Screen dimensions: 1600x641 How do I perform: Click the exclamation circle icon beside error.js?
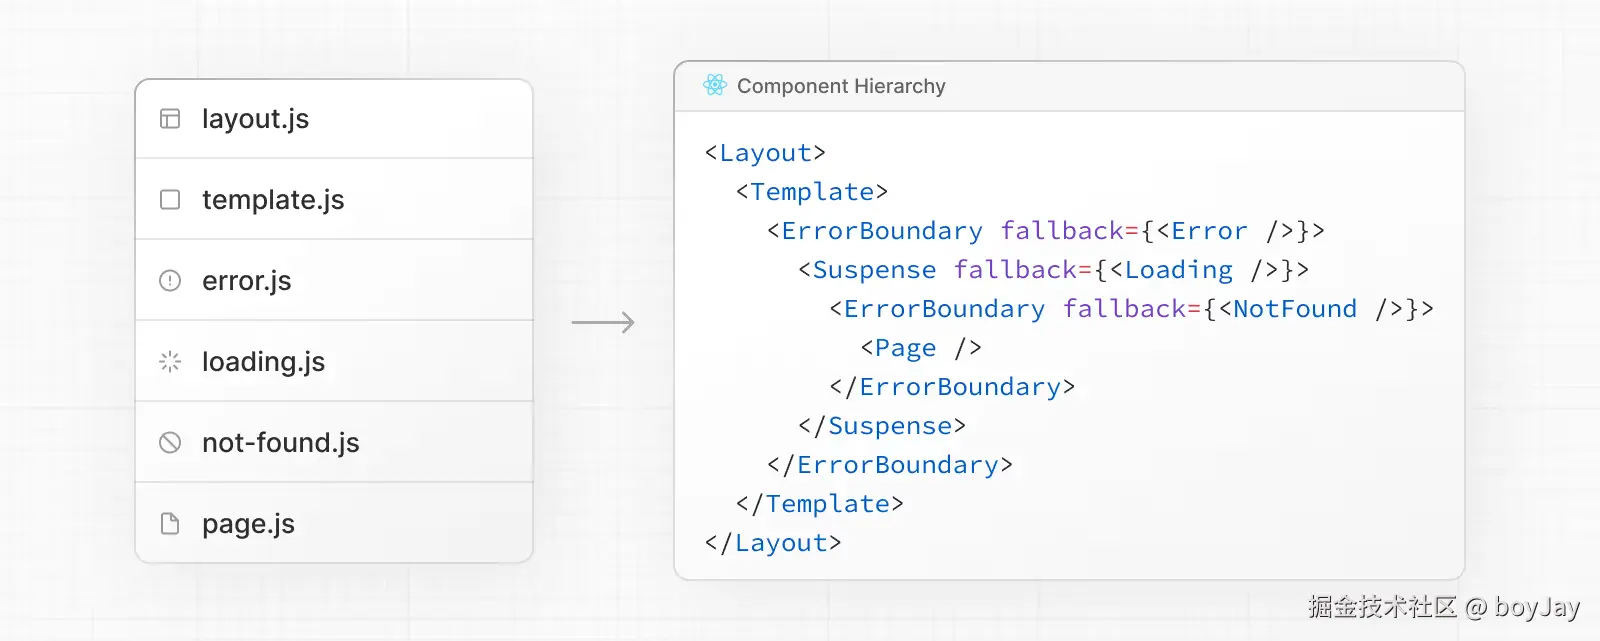[x=170, y=281]
